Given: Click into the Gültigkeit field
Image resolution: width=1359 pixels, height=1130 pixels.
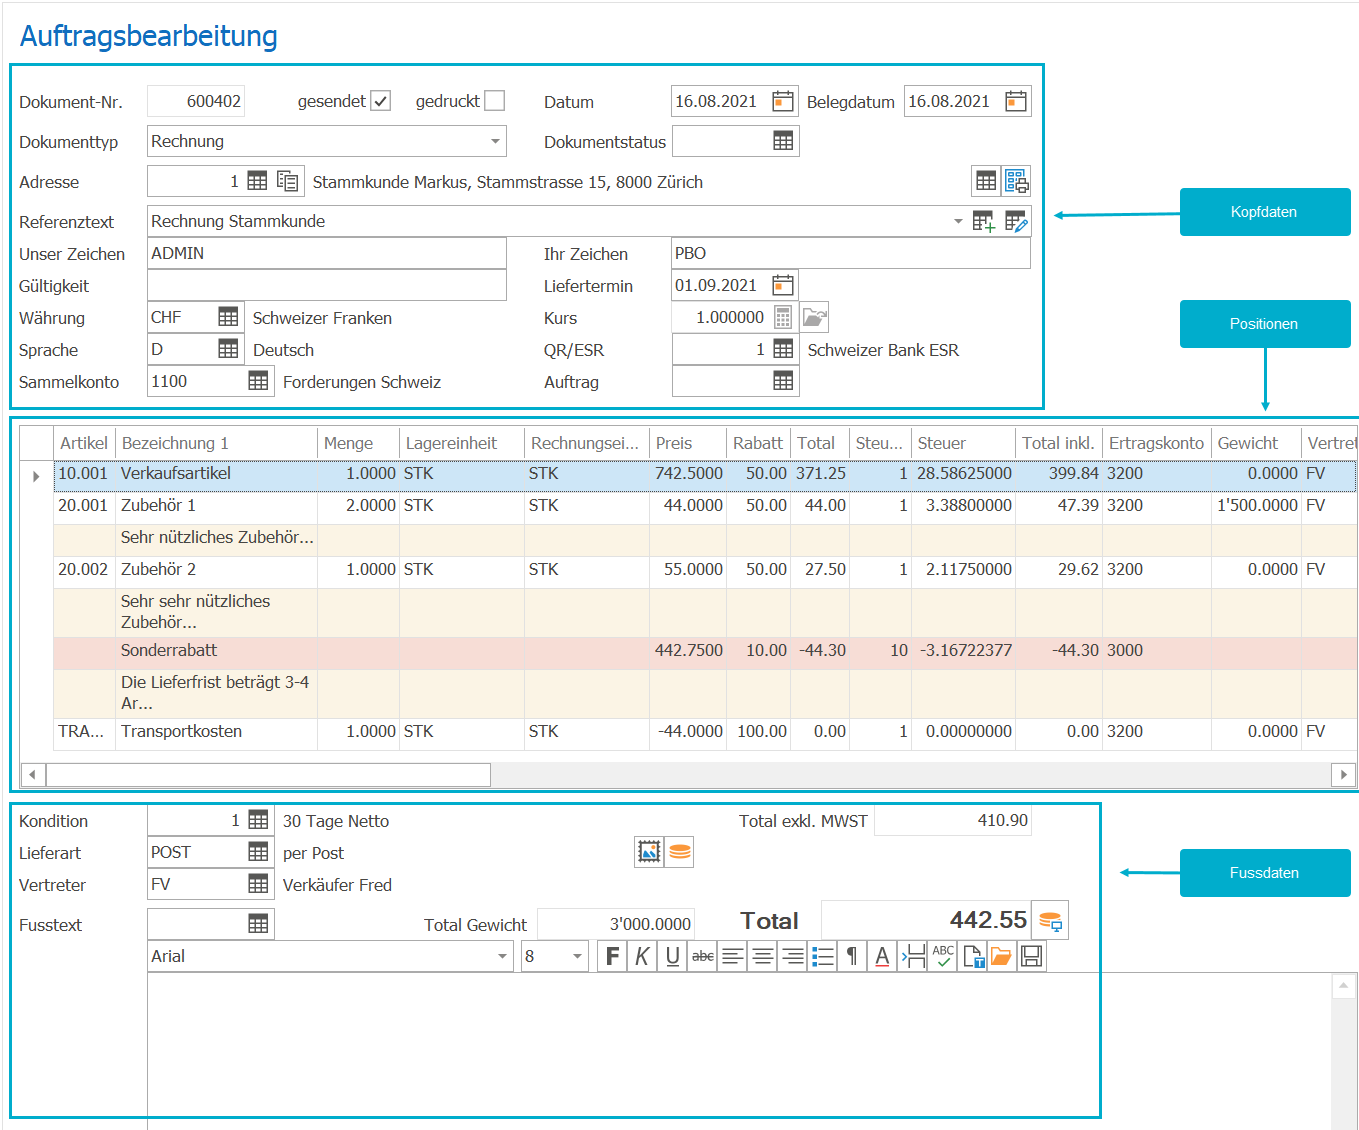Looking at the screenshot, I should [326, 285].
